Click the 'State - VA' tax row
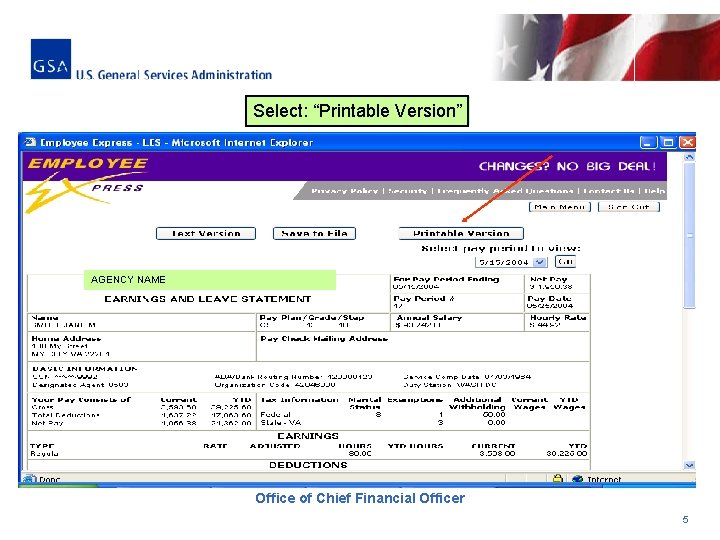 coord(281,422)
